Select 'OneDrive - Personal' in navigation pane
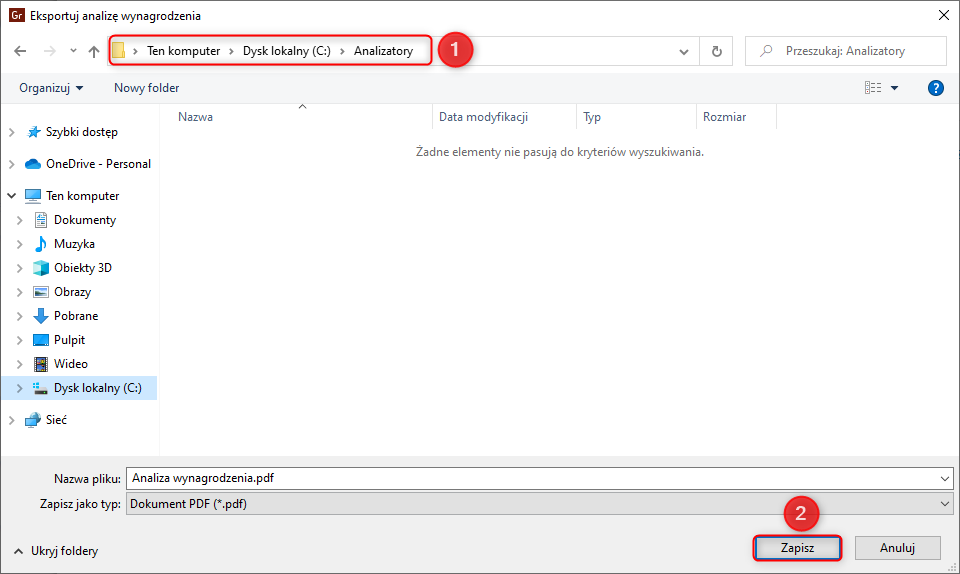960x574 pixels. 98,164
